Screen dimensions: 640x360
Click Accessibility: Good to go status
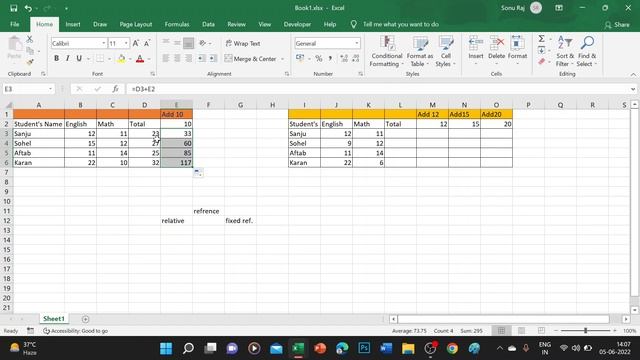pos(76,331)
